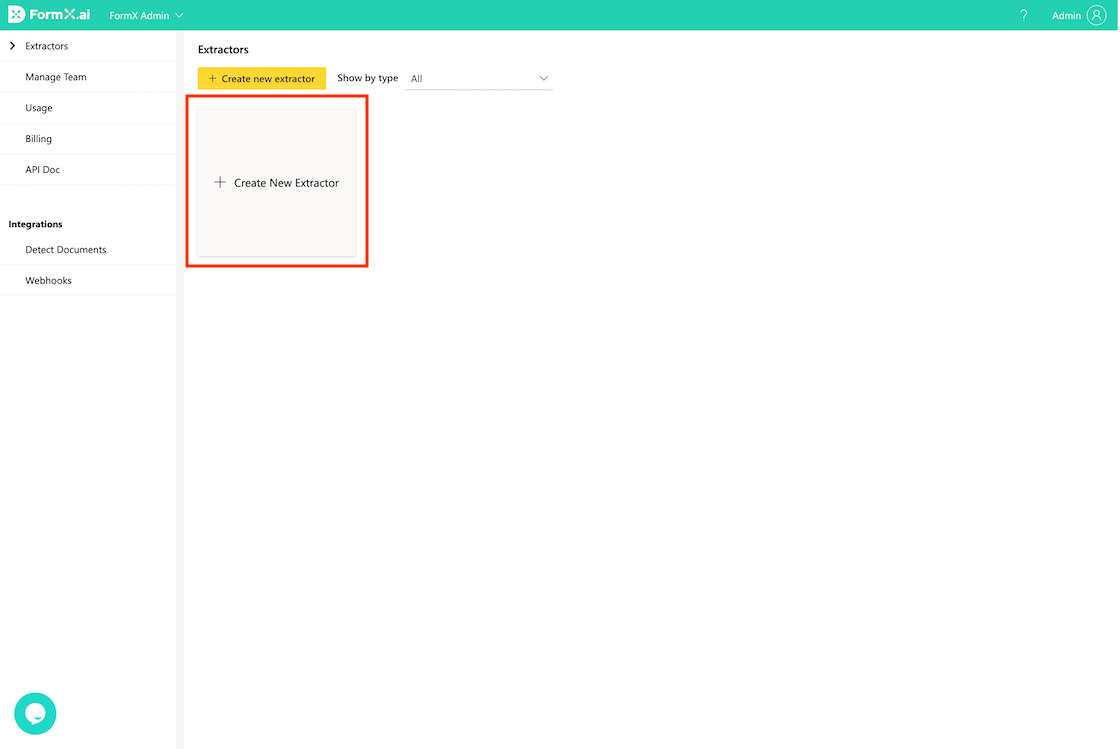Viewport: 1120px width, 749px height.
Task: Click the arrow beside Extractors in sidebar
Action: point(12,46)
